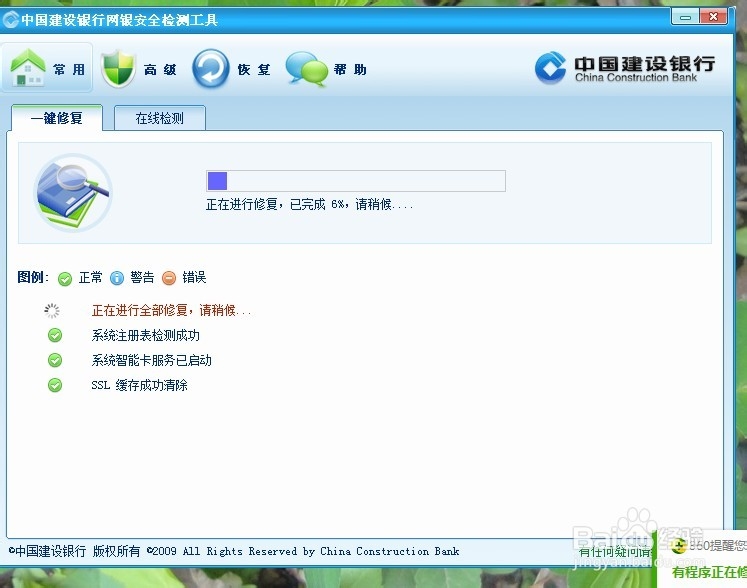This screenshot has height=588, width=747.
Task: Click the book and magnifier icon
Action: coord(73,193)
